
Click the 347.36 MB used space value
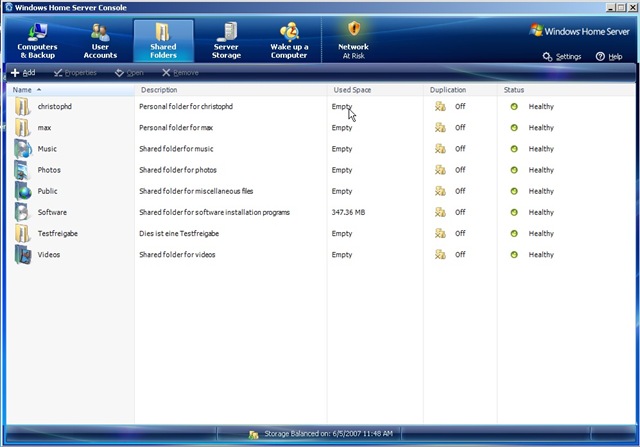348,213
